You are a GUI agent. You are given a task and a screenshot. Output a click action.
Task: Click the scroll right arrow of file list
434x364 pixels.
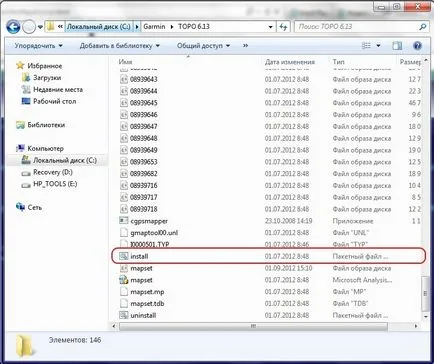[416, 326]
